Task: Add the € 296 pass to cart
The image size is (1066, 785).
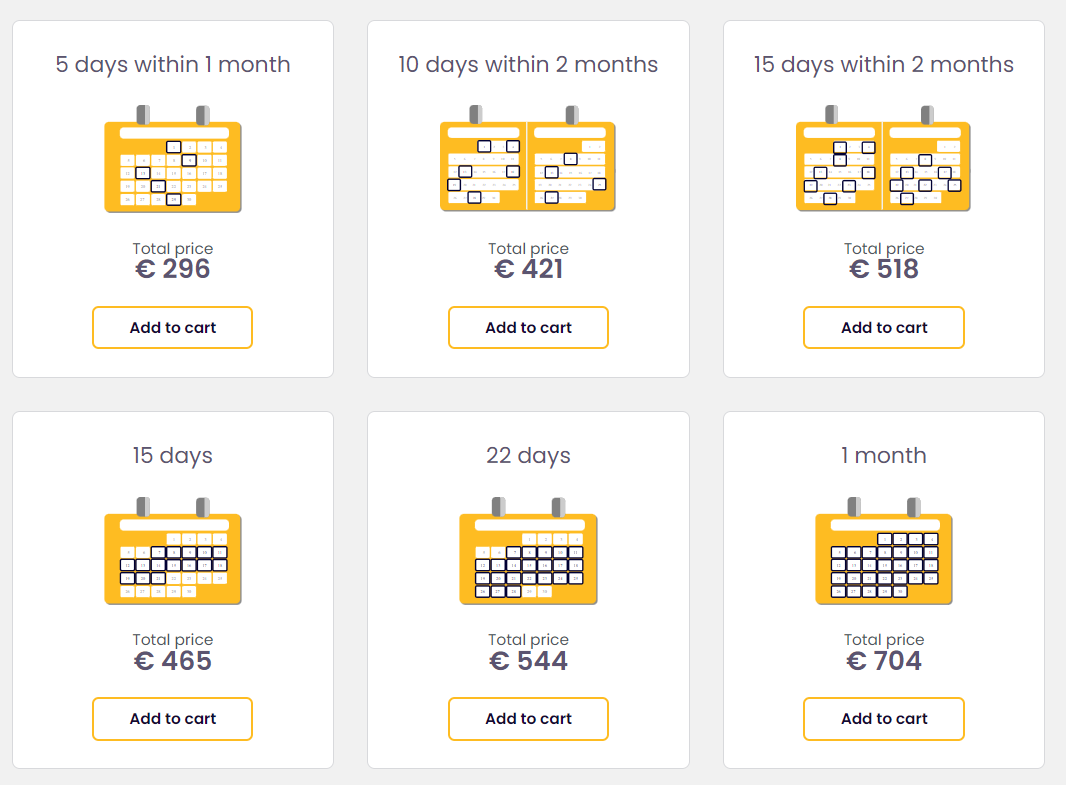Action: [x=173, y=327]
